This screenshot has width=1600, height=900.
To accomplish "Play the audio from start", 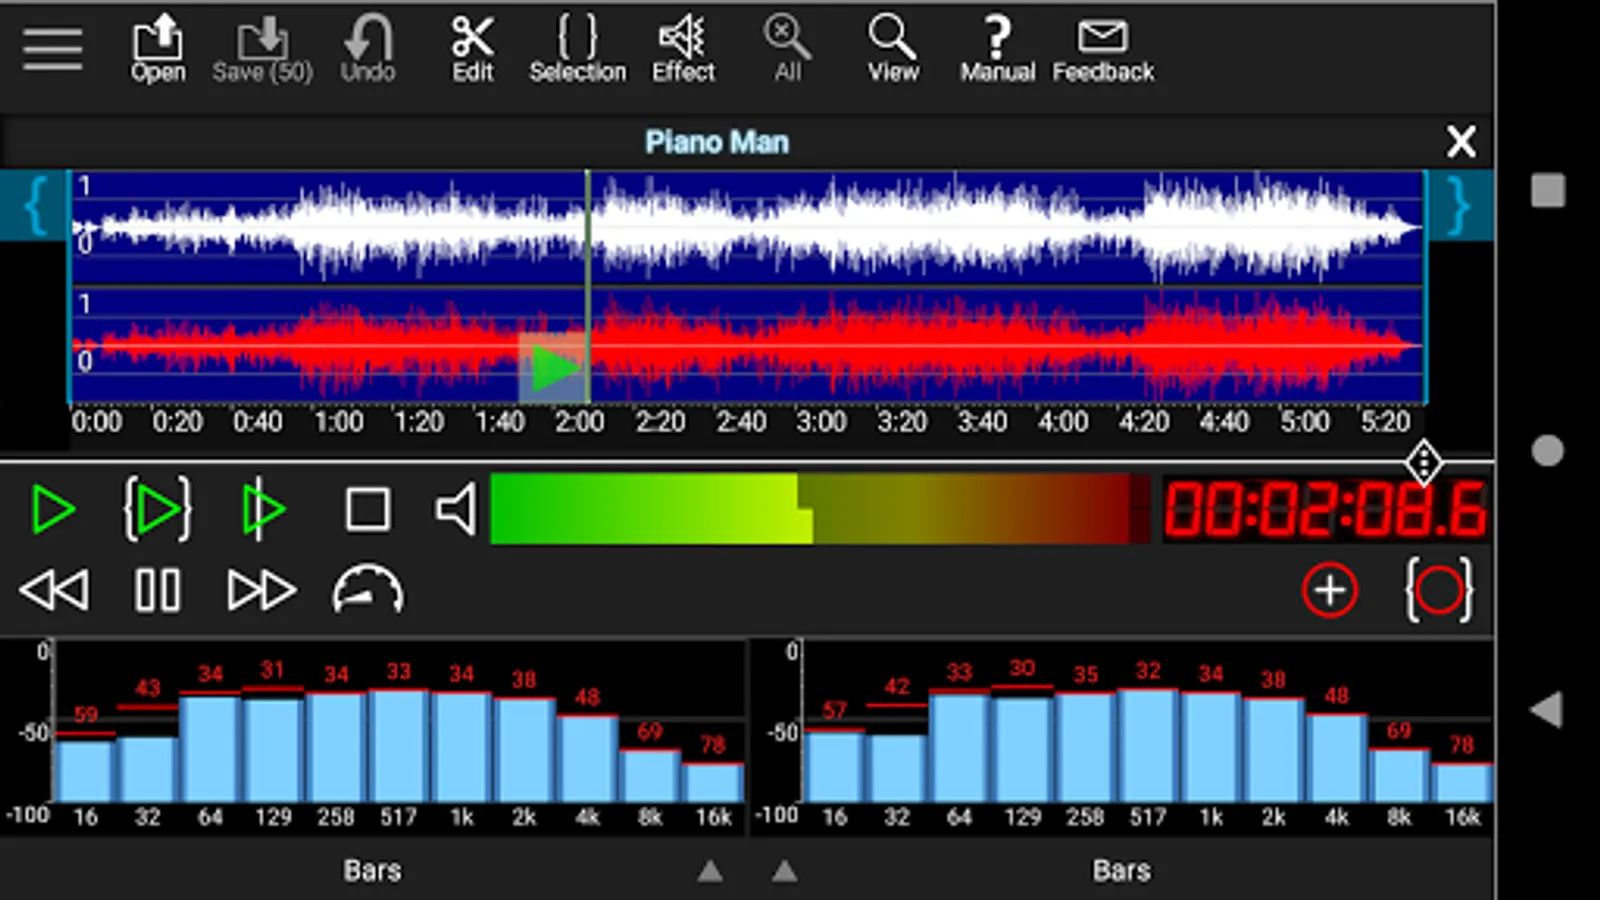I will tap(53, 510).
